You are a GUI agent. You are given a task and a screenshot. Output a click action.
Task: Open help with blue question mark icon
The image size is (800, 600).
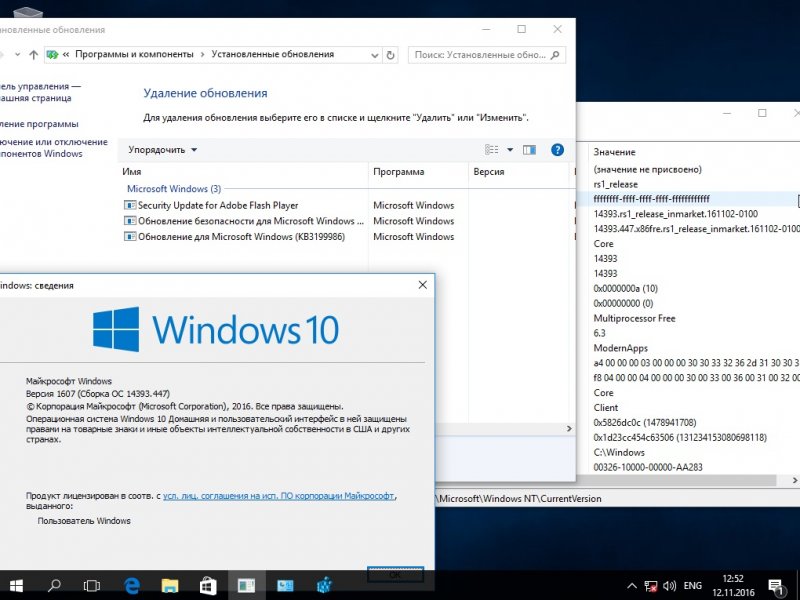click(557, 149)
